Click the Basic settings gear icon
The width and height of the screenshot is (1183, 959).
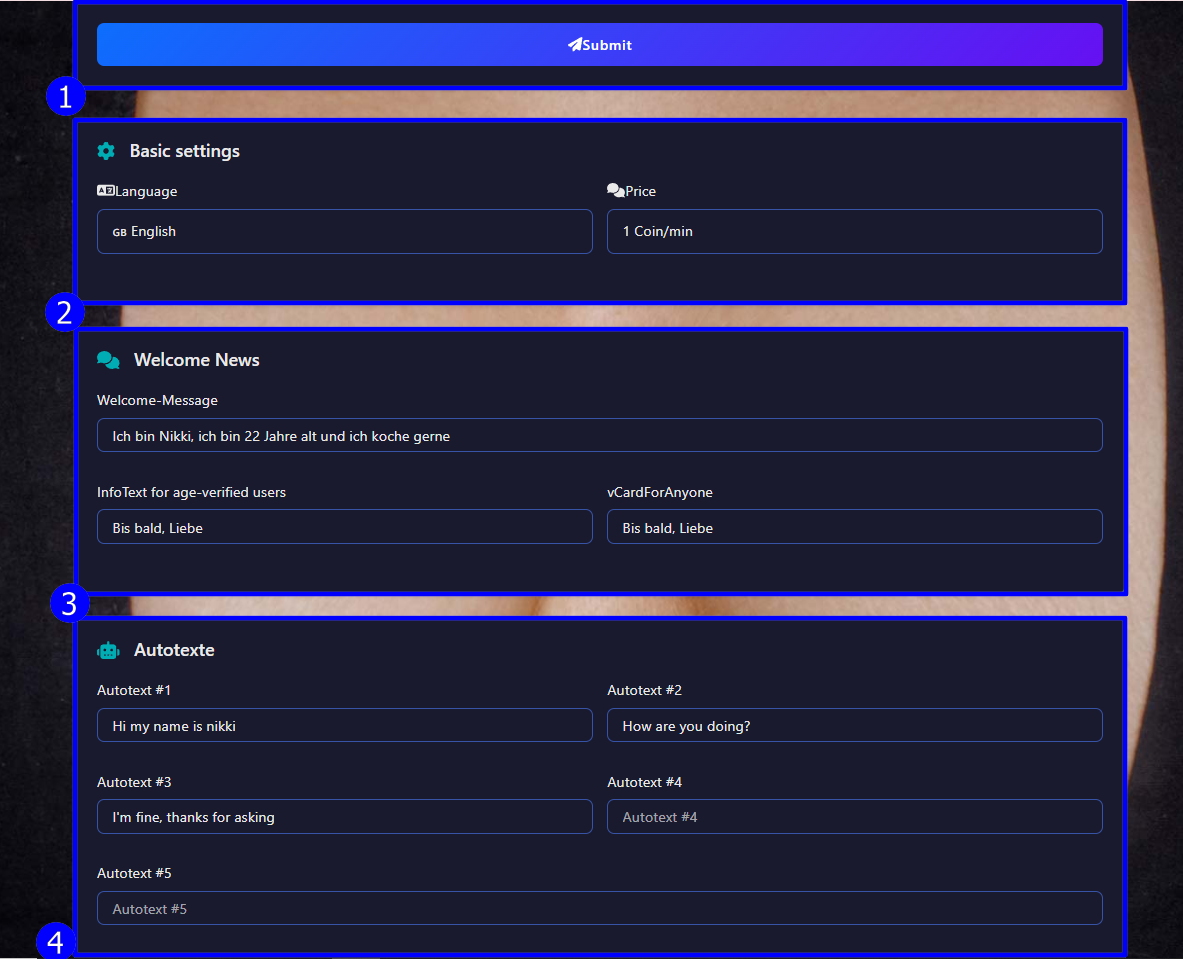click(106, 151)
